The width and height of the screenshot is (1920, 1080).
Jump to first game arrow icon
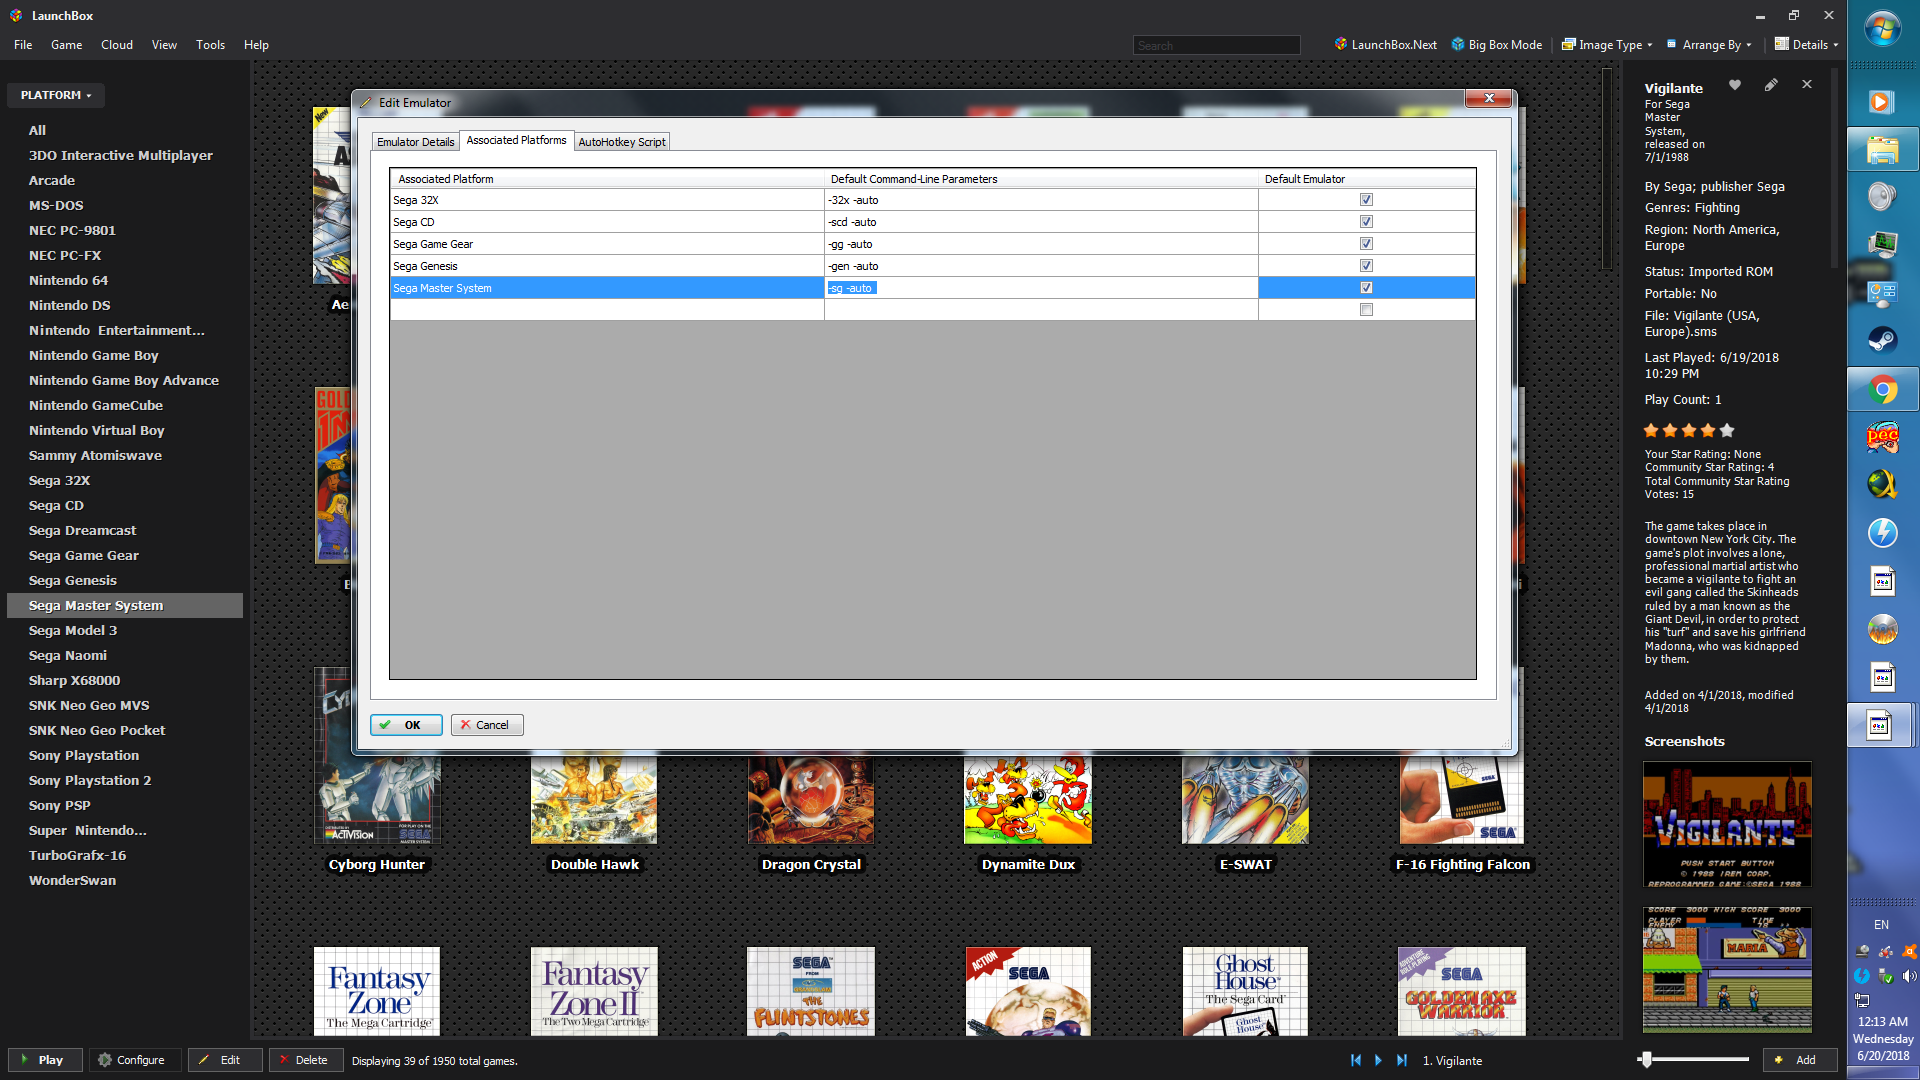(x=1356, y=1060)
